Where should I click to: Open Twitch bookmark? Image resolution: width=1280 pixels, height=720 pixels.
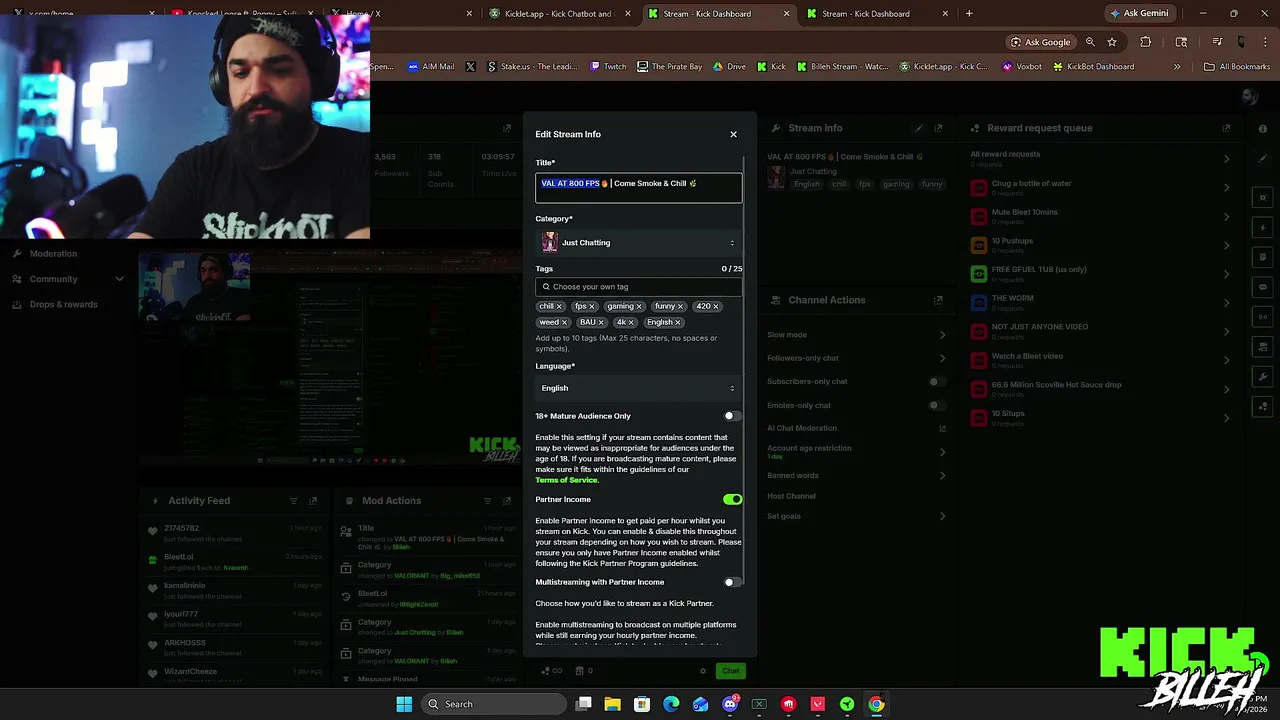[608, 67]
